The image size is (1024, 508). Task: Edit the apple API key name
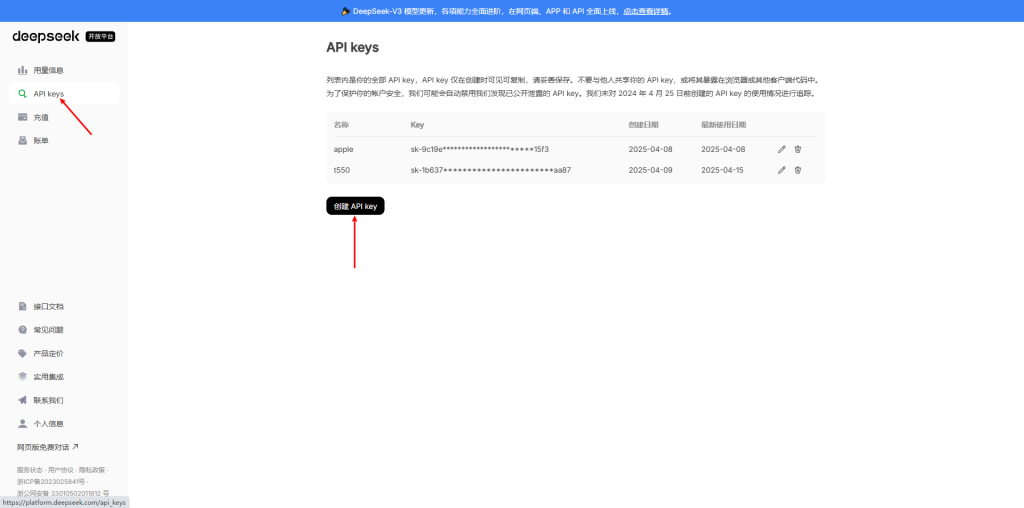tap(782, 150)
